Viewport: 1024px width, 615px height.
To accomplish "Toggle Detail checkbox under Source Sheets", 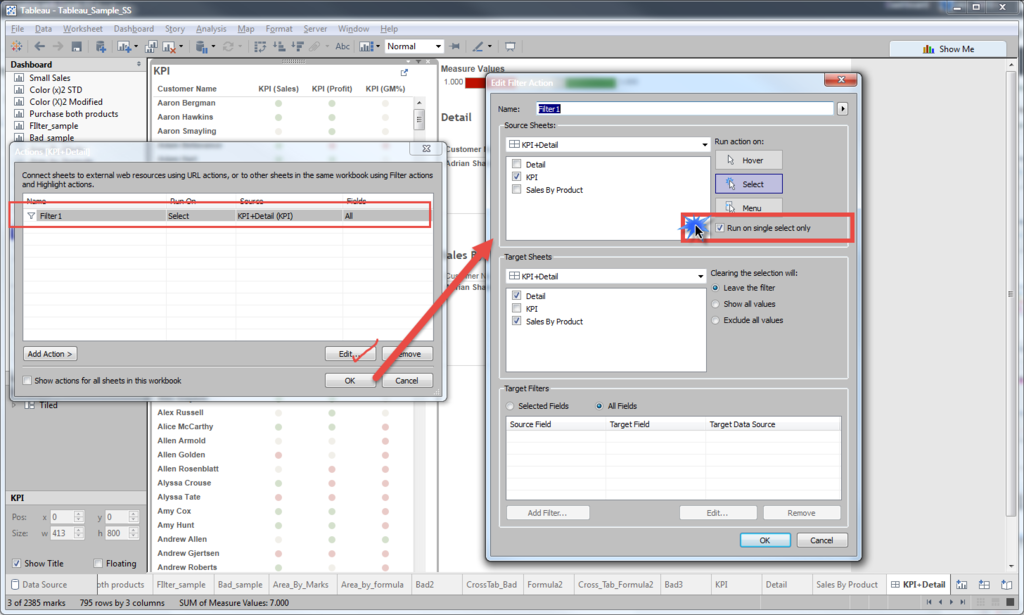I will coord(517,165).
